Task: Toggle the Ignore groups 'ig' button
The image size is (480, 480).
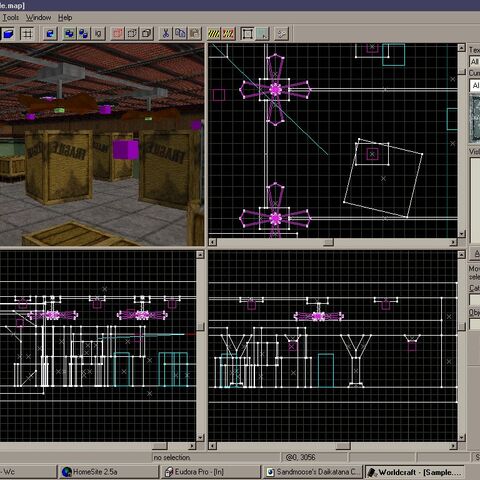Action: (x=98, y=33)
